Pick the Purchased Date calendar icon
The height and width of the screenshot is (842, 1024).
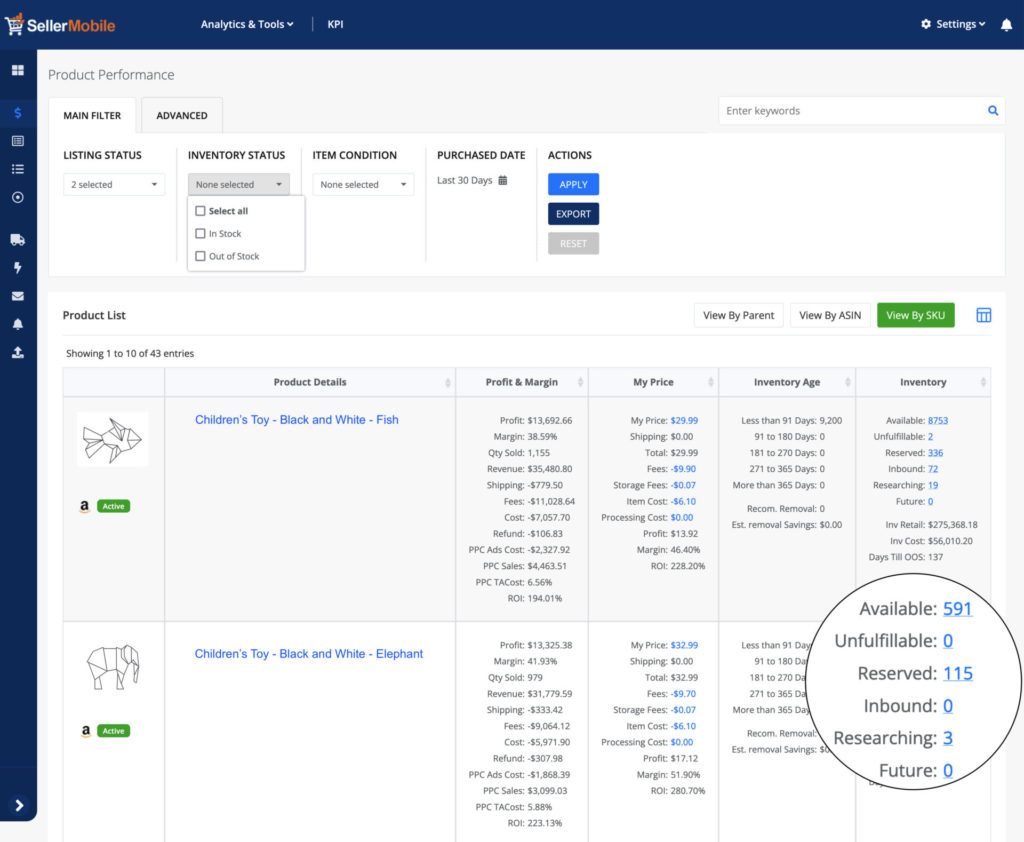pyautogui.click(x=503, y=181)
